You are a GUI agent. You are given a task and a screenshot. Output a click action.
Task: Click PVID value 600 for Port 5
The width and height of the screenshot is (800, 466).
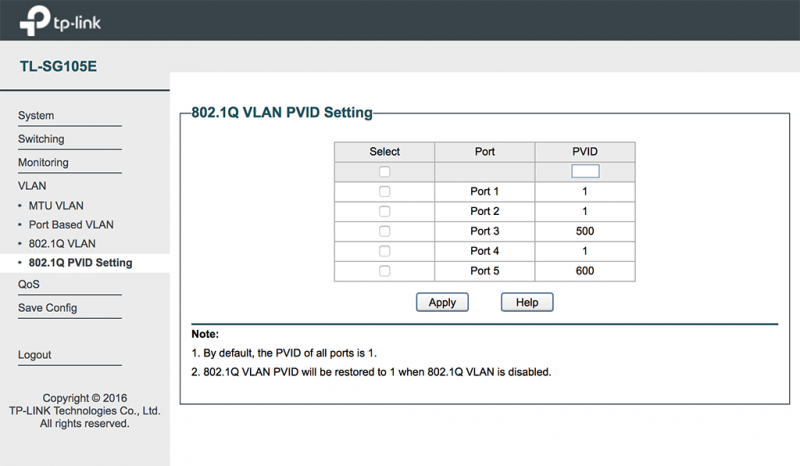[x=585, y=271]
